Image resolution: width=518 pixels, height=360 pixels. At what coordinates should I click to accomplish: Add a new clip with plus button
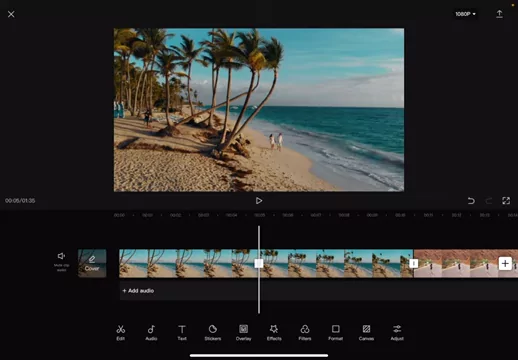(505, 263)
